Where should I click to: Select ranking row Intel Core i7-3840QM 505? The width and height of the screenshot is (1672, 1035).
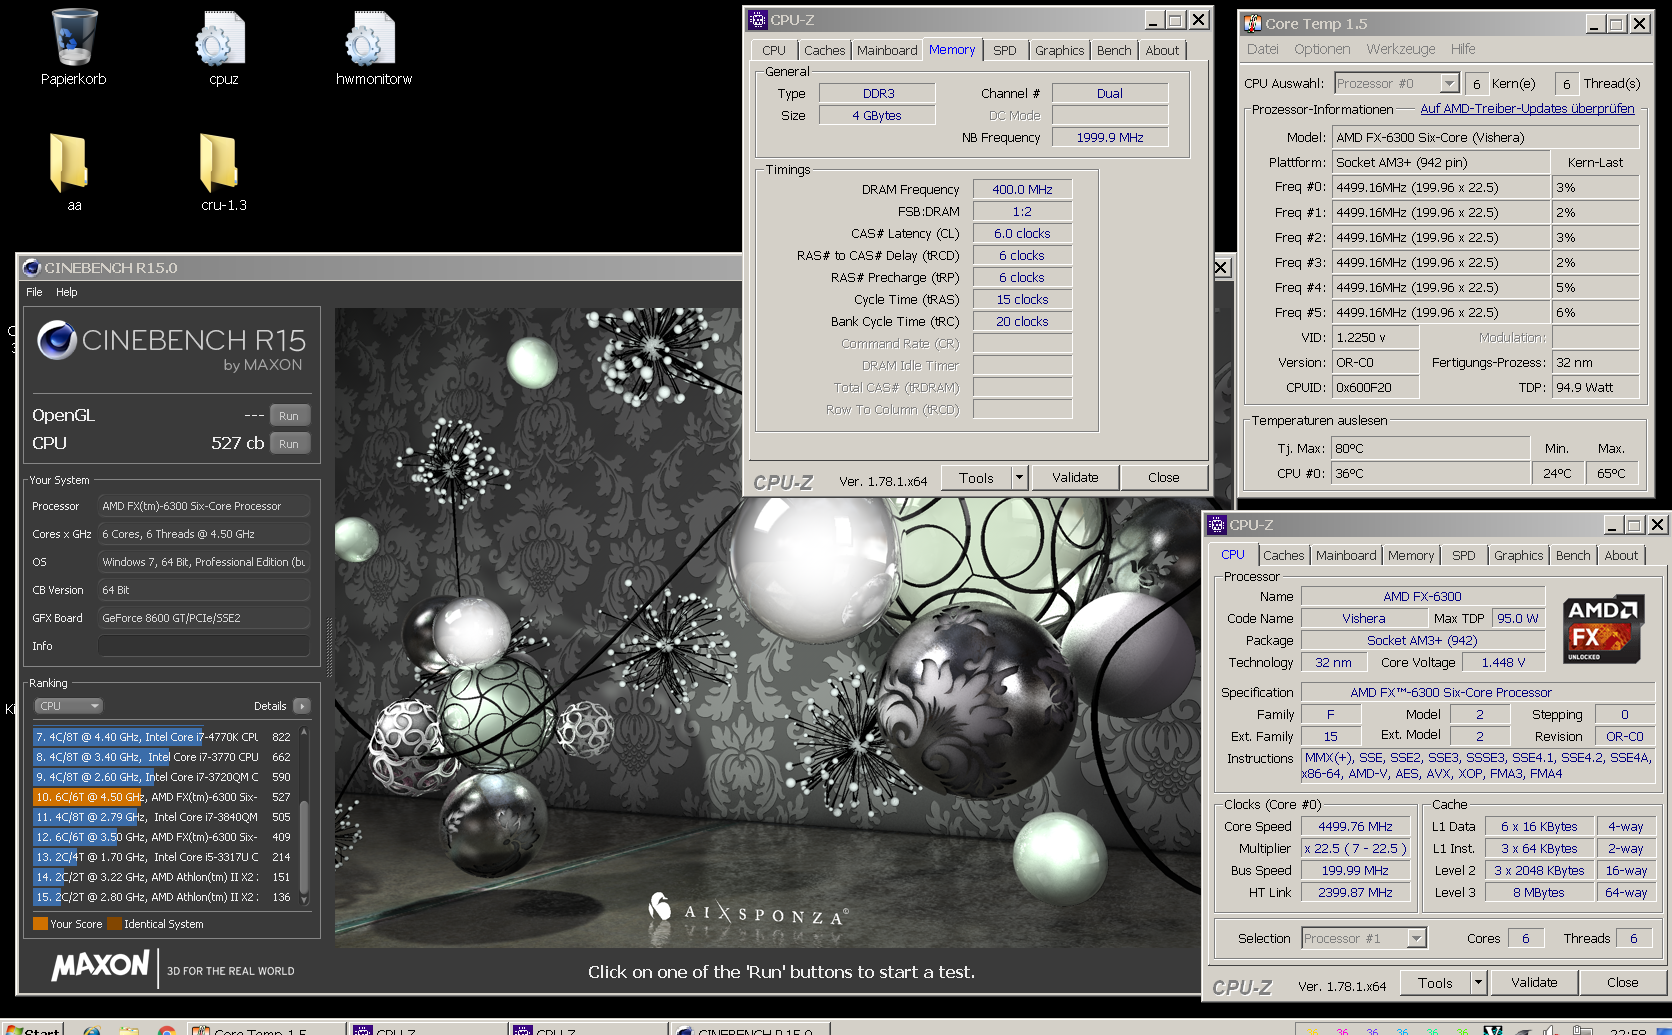click(x=163, y=817)
